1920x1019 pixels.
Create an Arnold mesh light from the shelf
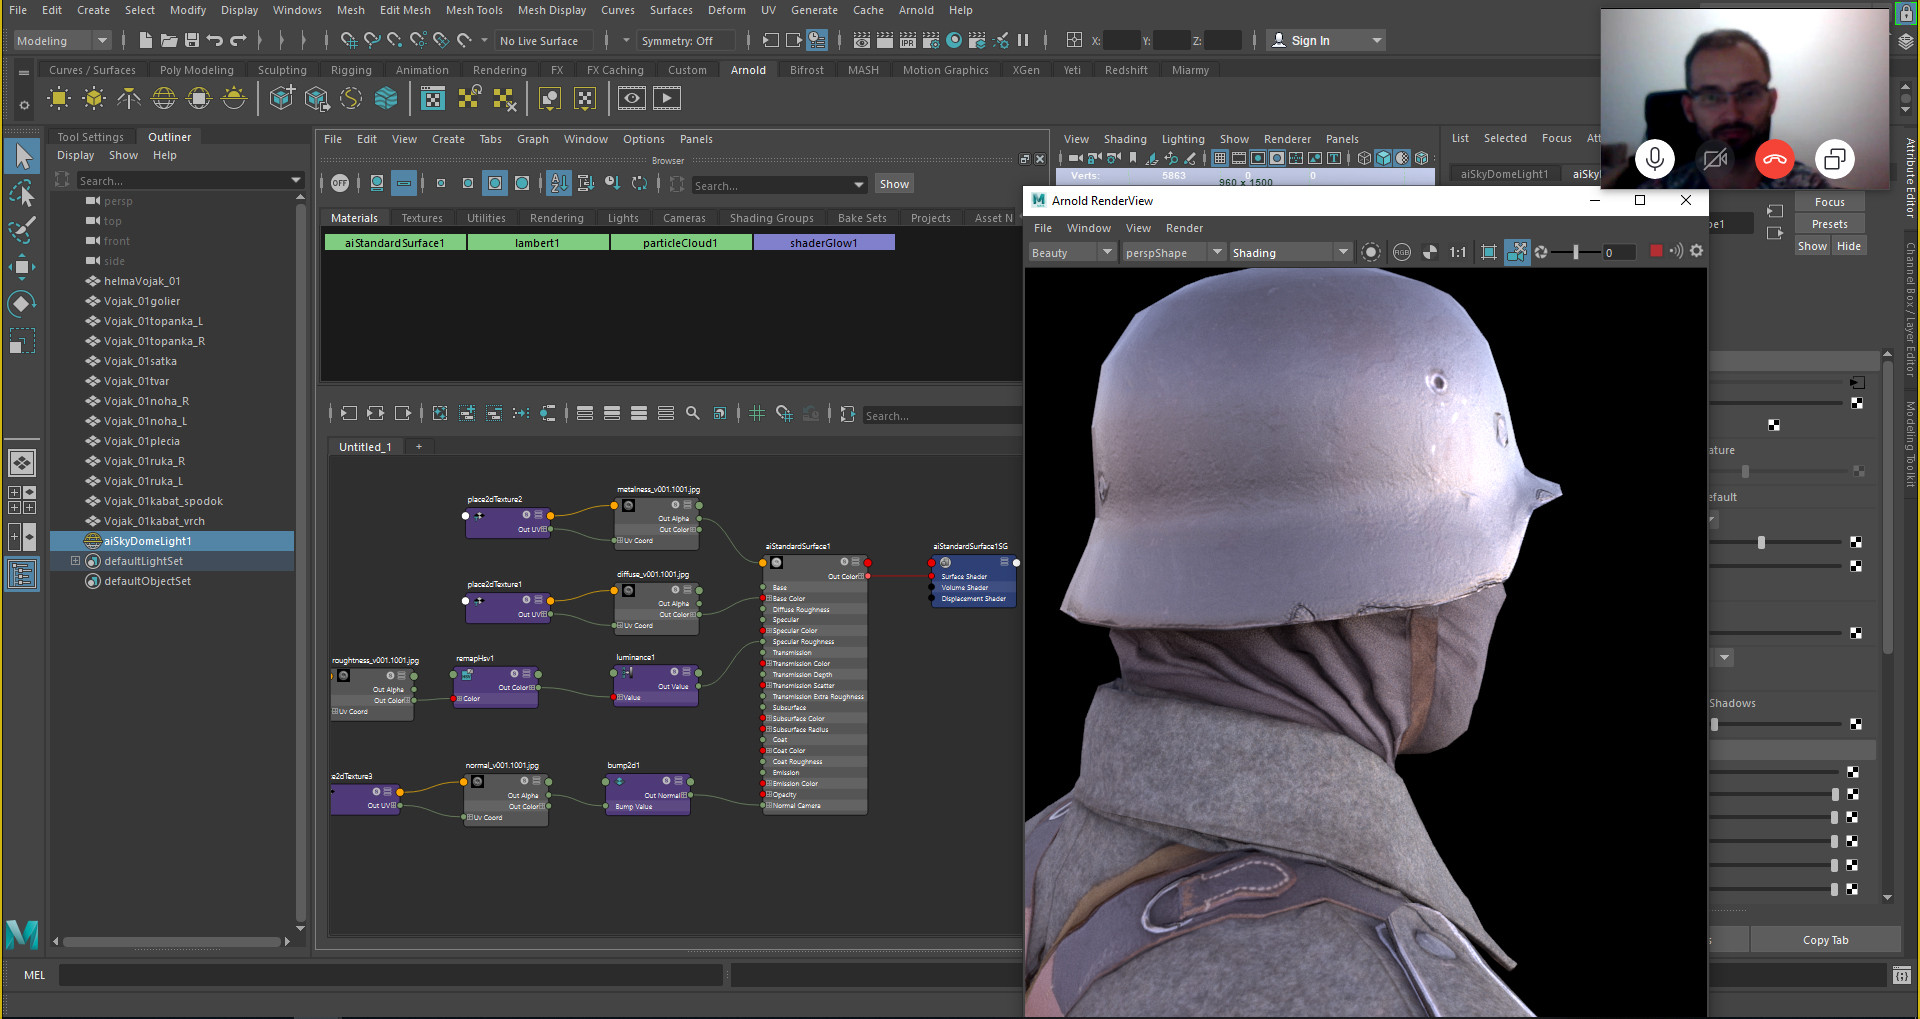[94, 98]
